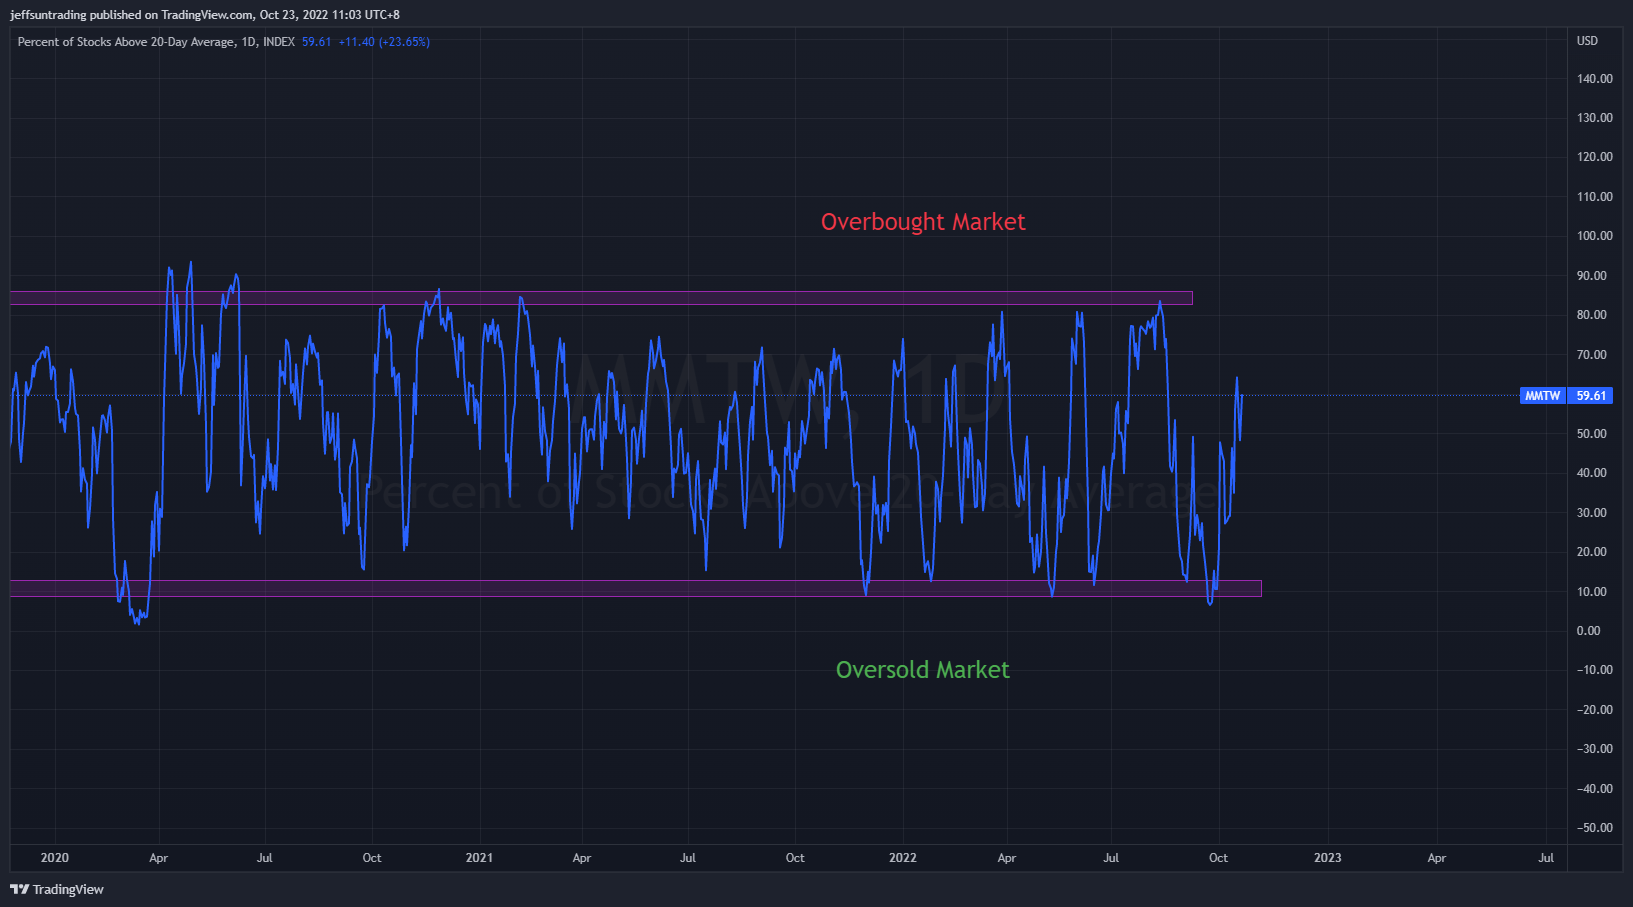Click the 2022 label on the time axis

tap(902, 858)
